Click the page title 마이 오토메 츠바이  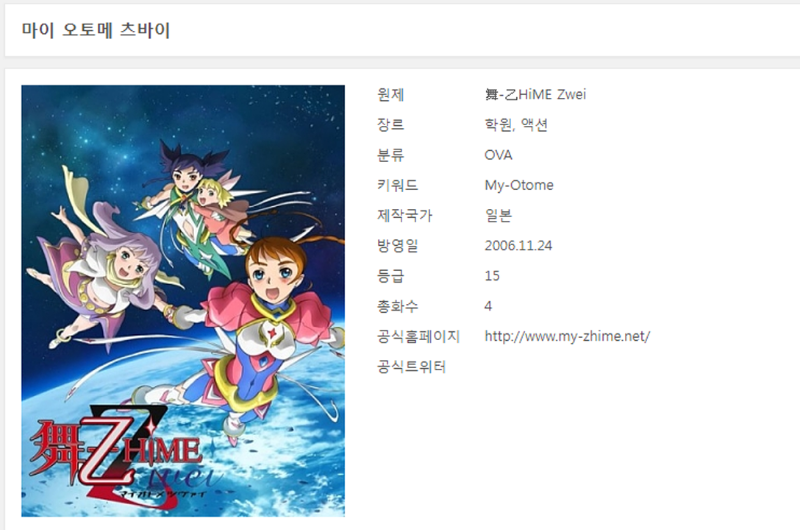click(96, 30)
